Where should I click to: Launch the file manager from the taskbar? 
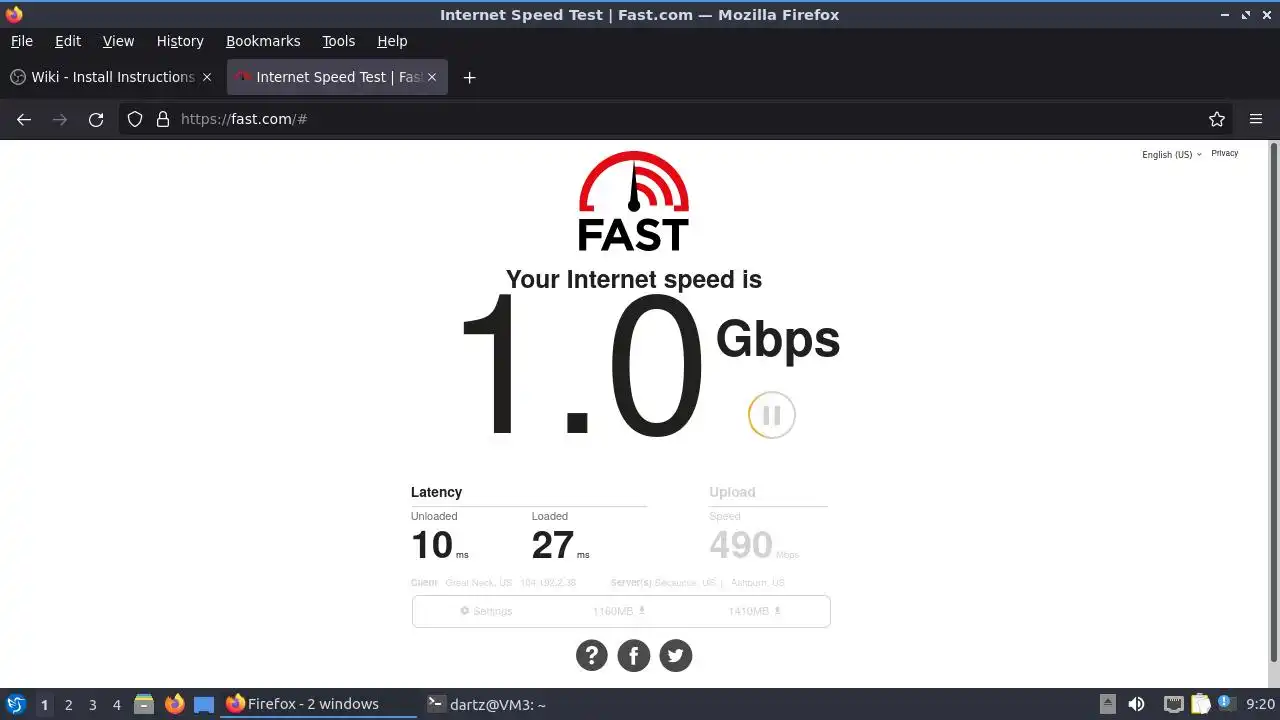click(144, 704)
